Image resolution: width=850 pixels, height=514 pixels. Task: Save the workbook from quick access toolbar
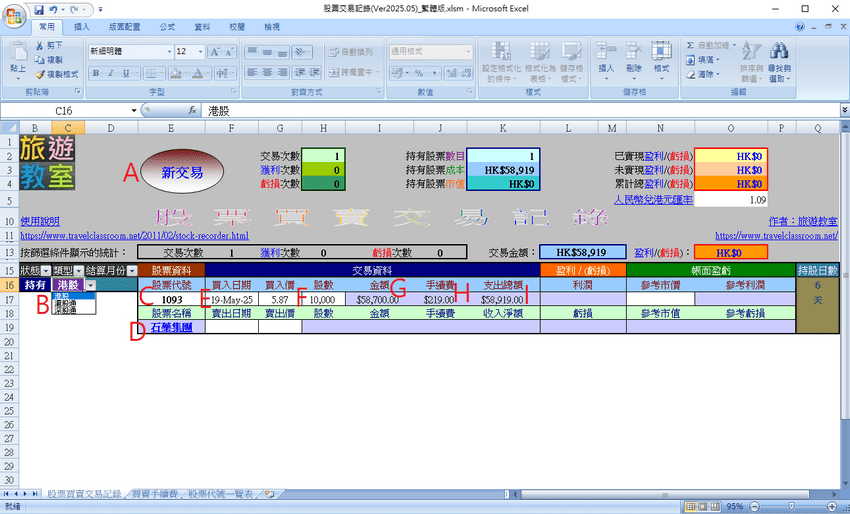click(x=39, y=9)
